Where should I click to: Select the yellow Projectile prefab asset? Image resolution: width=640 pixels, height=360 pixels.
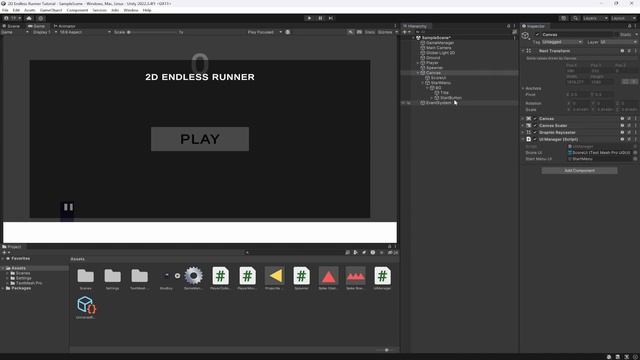[x=275, y=276]
